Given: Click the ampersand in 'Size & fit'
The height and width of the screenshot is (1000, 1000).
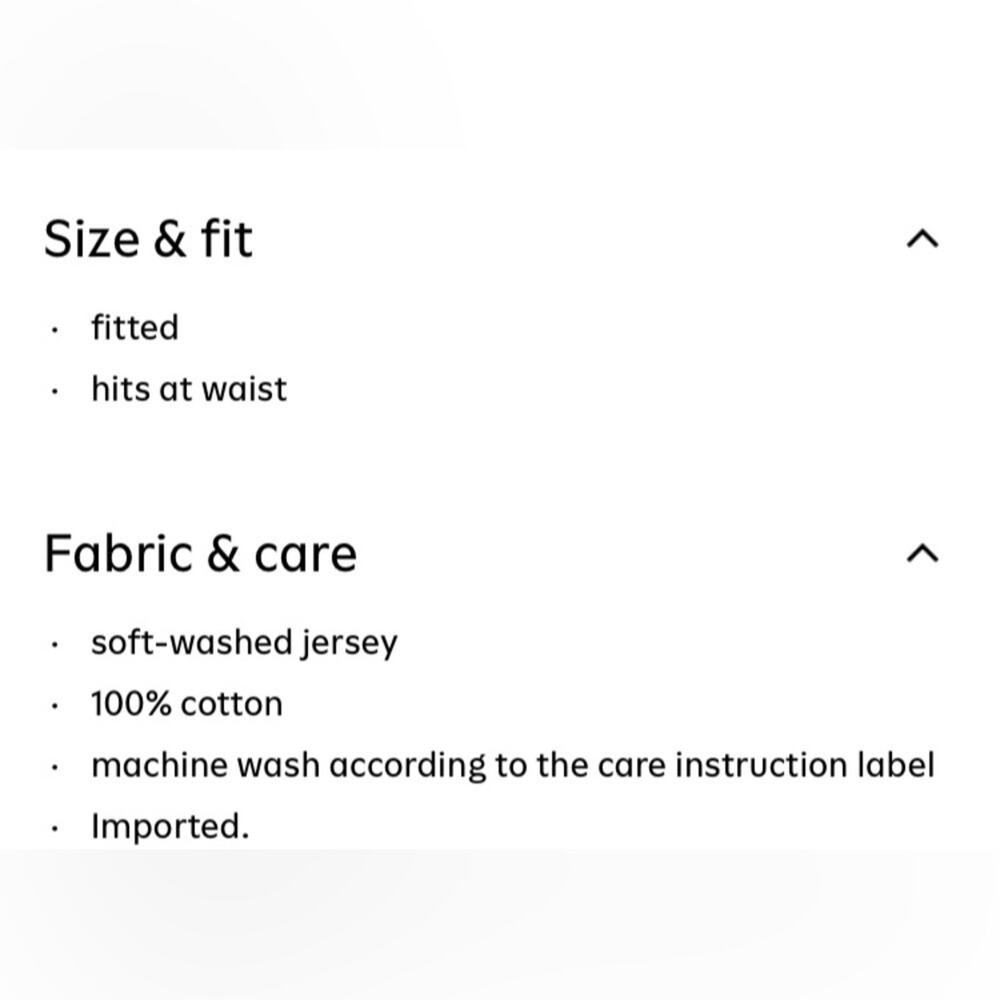Looking at the screenshot, I should coord(170,240).
